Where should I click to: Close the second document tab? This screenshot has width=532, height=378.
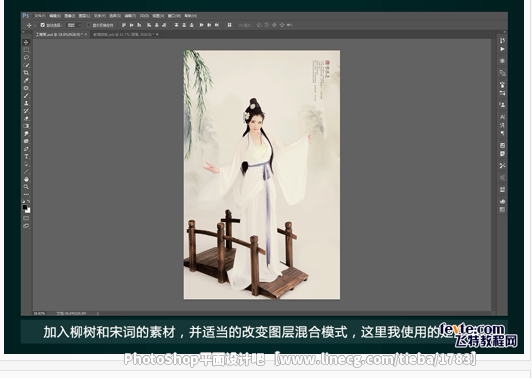tap(157, 34)
